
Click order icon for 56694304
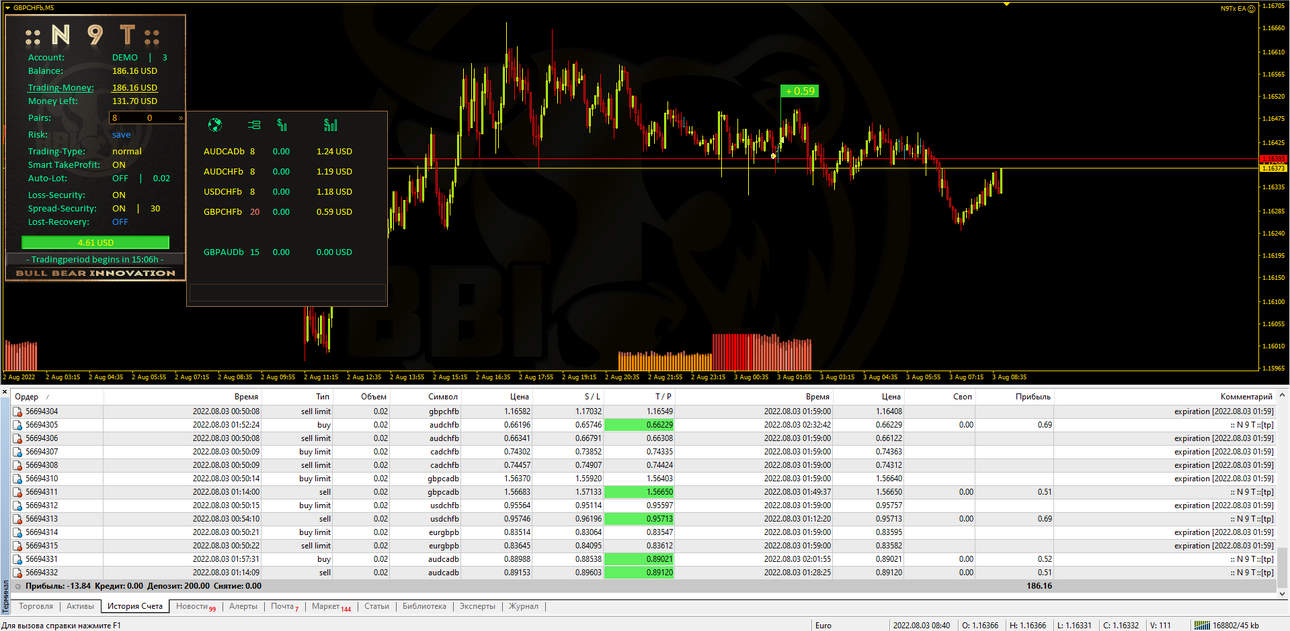click(17, 411)
